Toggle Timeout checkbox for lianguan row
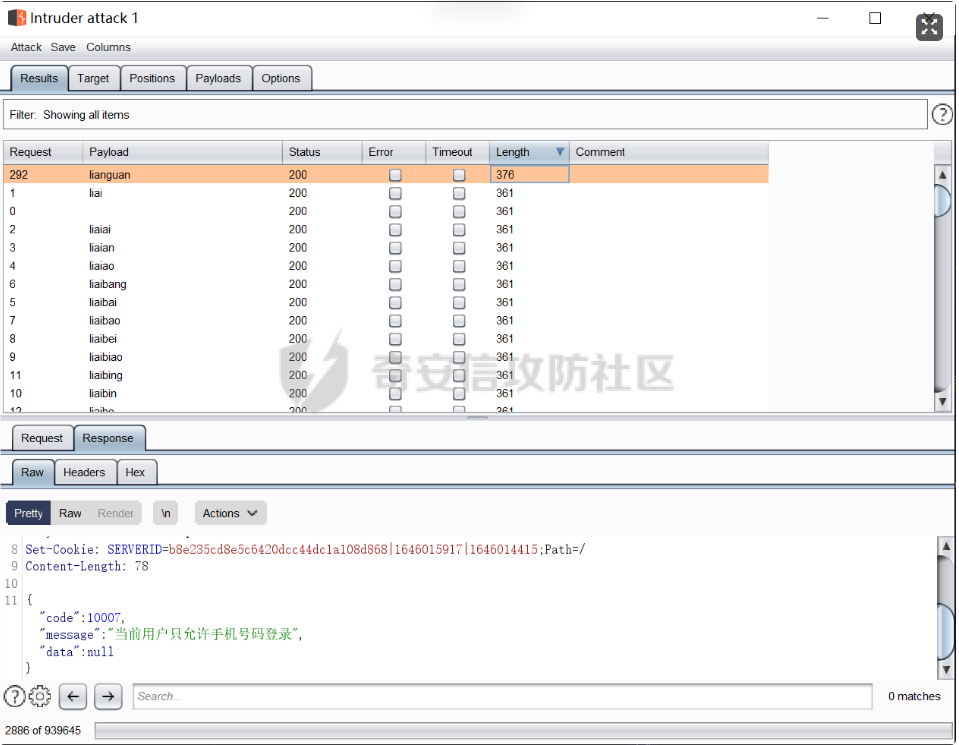959x745 pixels. click(459, 175)
